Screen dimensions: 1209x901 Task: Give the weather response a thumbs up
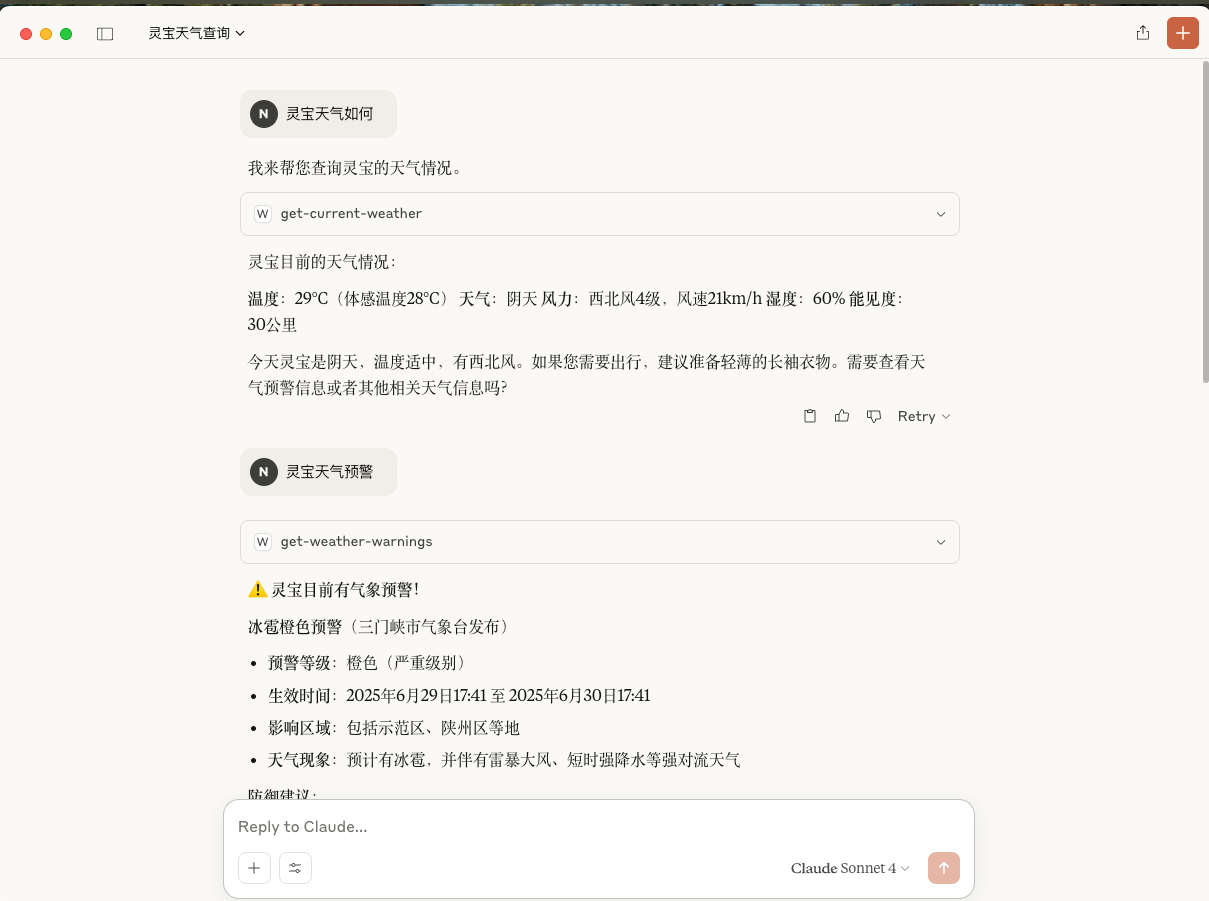[x=842, y=416]
